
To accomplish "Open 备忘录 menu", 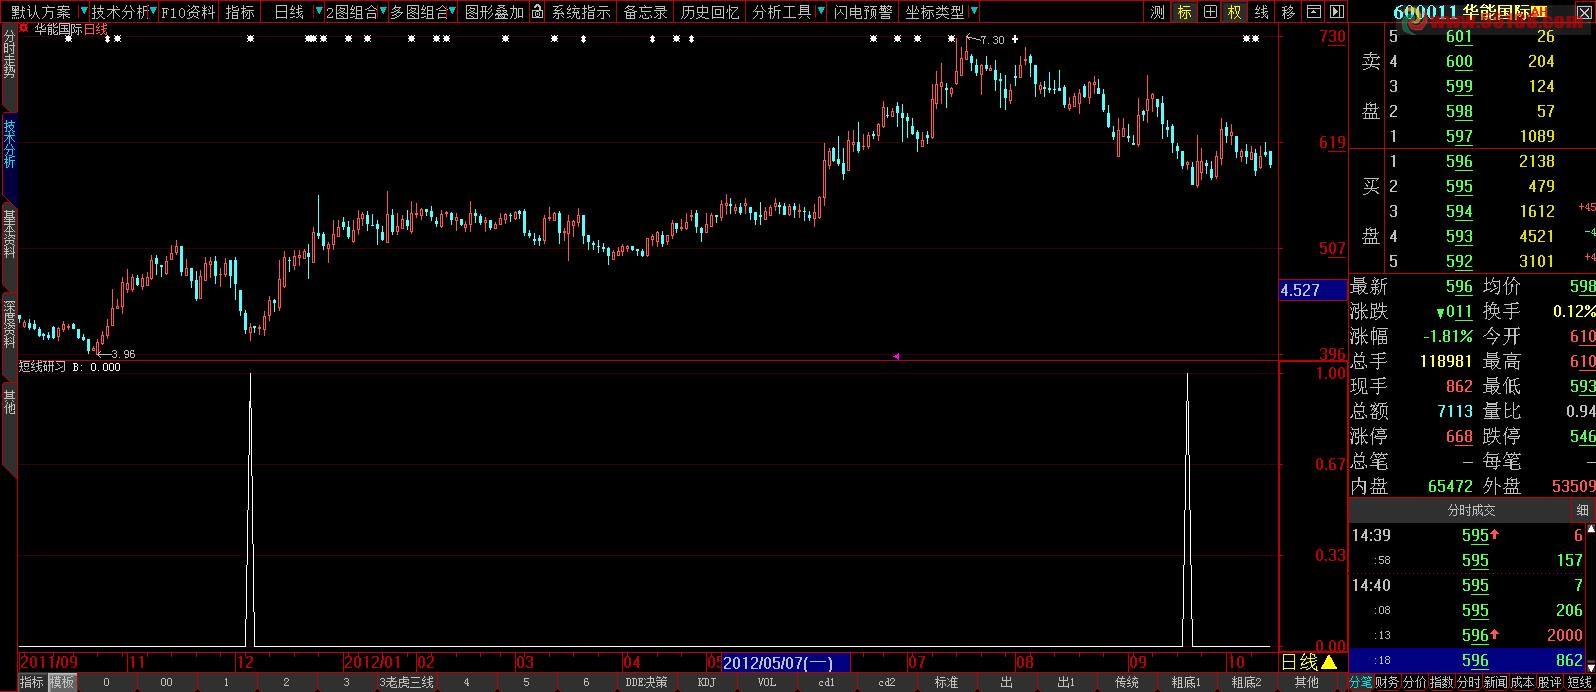I will click(646, 12).
